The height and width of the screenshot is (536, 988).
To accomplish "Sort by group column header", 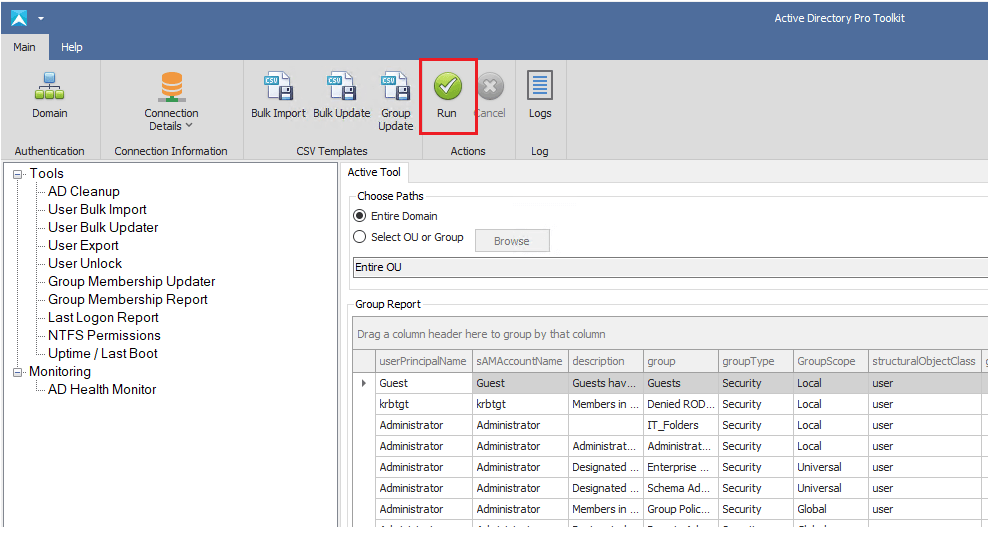I will pyautogui.click(x=681, y=361).
